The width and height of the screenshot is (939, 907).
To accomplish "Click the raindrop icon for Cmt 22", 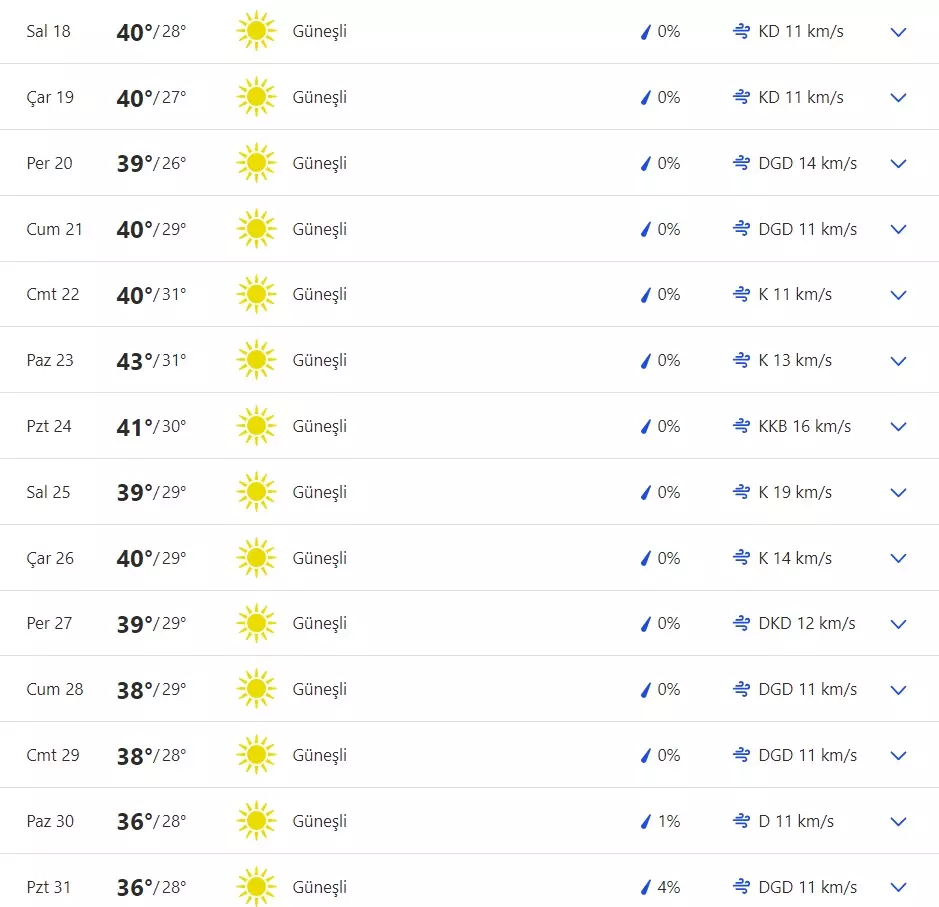I will 646,295.
